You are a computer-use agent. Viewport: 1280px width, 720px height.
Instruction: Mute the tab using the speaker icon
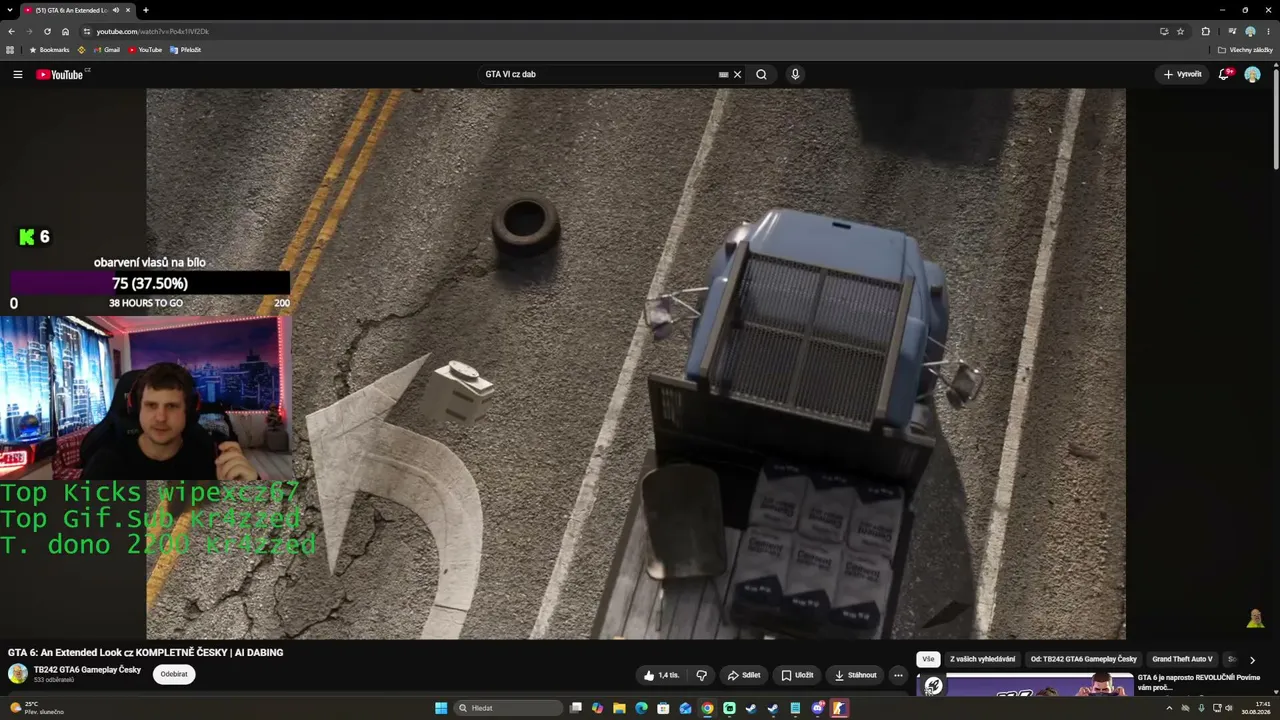[x=116, y=10]
